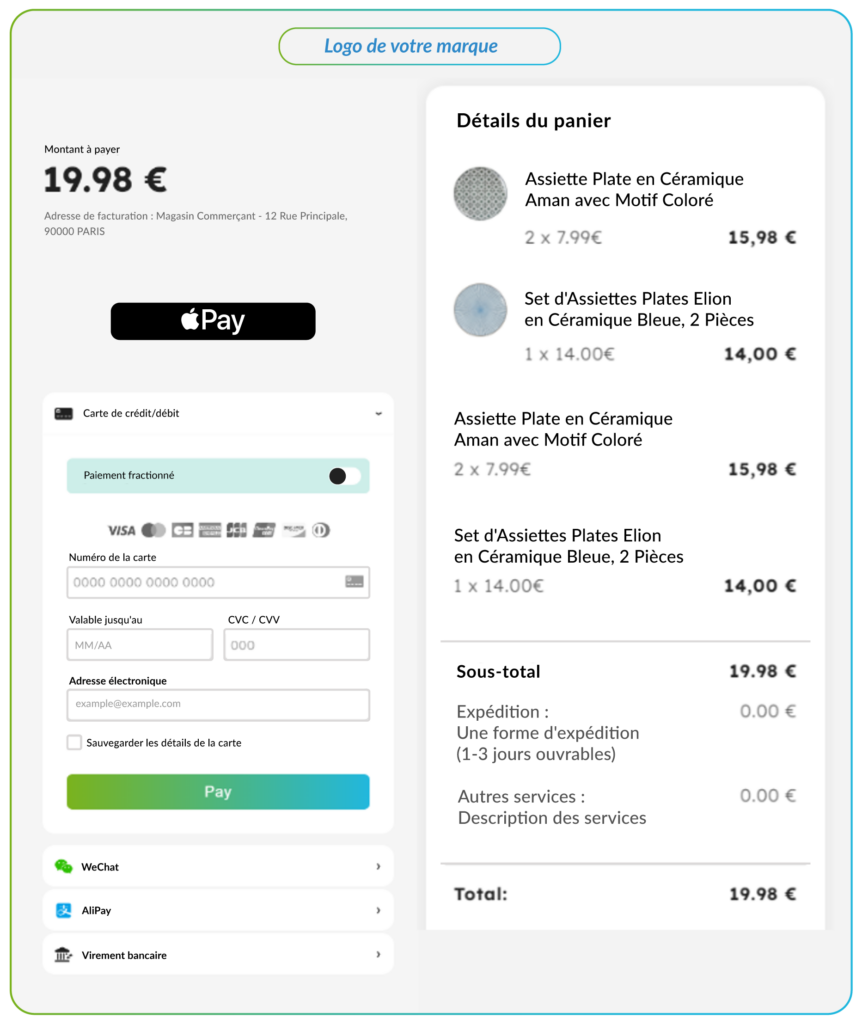Click the VISA card brand logo

tap(121, 530)
